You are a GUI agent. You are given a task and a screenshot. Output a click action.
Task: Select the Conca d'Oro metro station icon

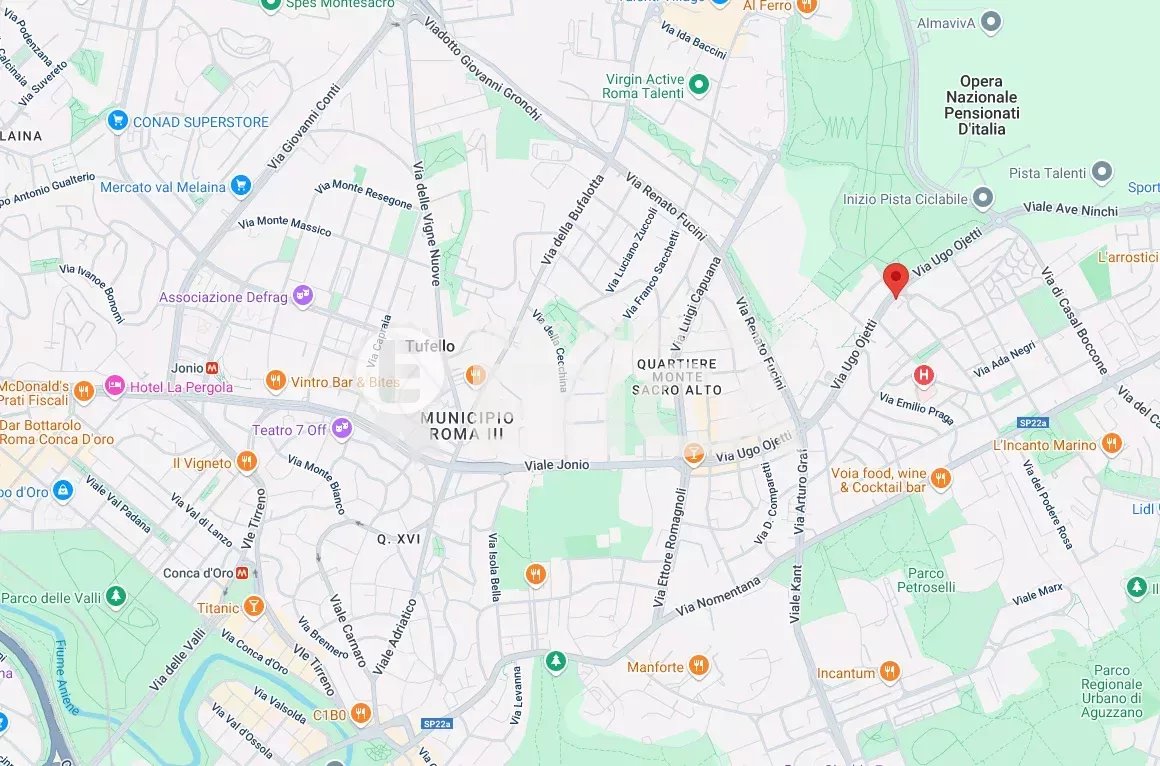click(x=241, y=573)
